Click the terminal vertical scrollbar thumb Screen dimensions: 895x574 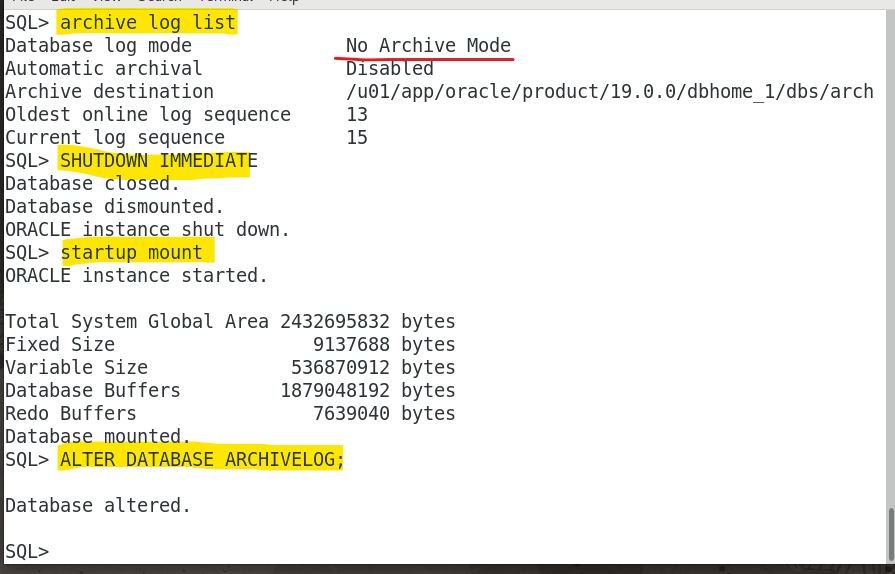(891, 533)
